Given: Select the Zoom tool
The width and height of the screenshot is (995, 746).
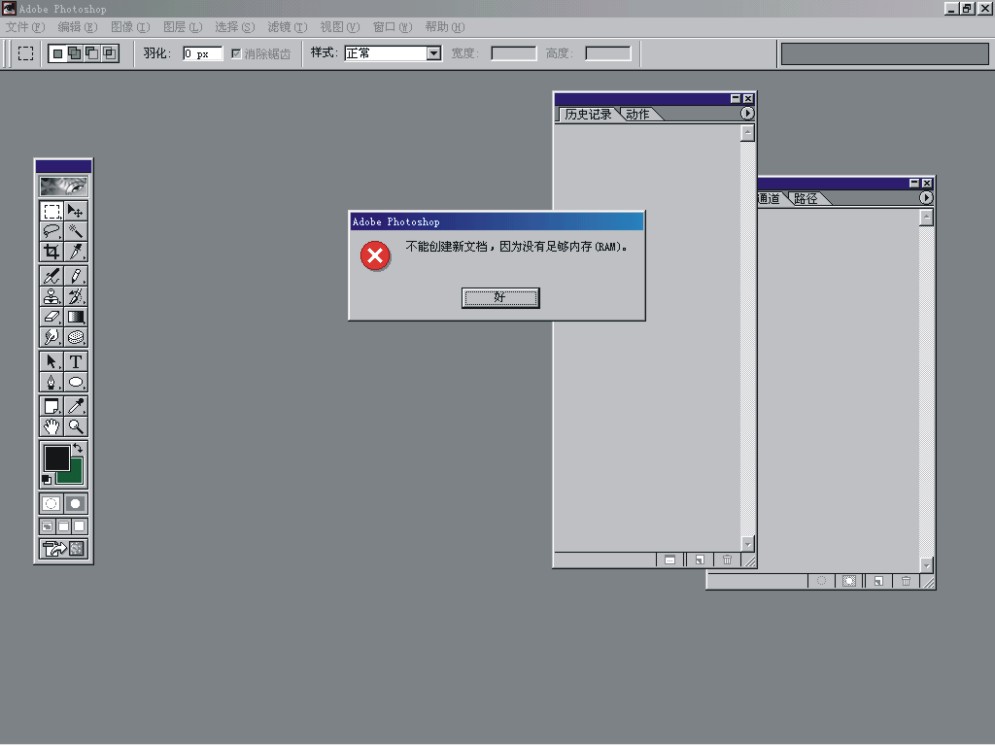Looking at the screenshot, I should pos(76,426).
